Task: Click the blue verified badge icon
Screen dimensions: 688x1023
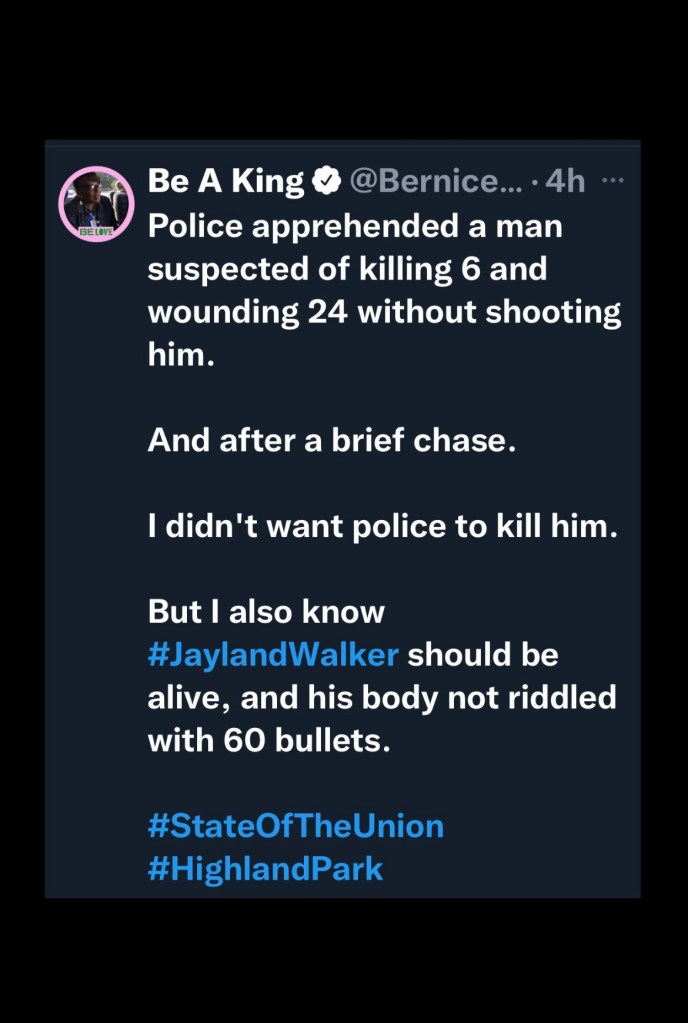Action: 326,182
